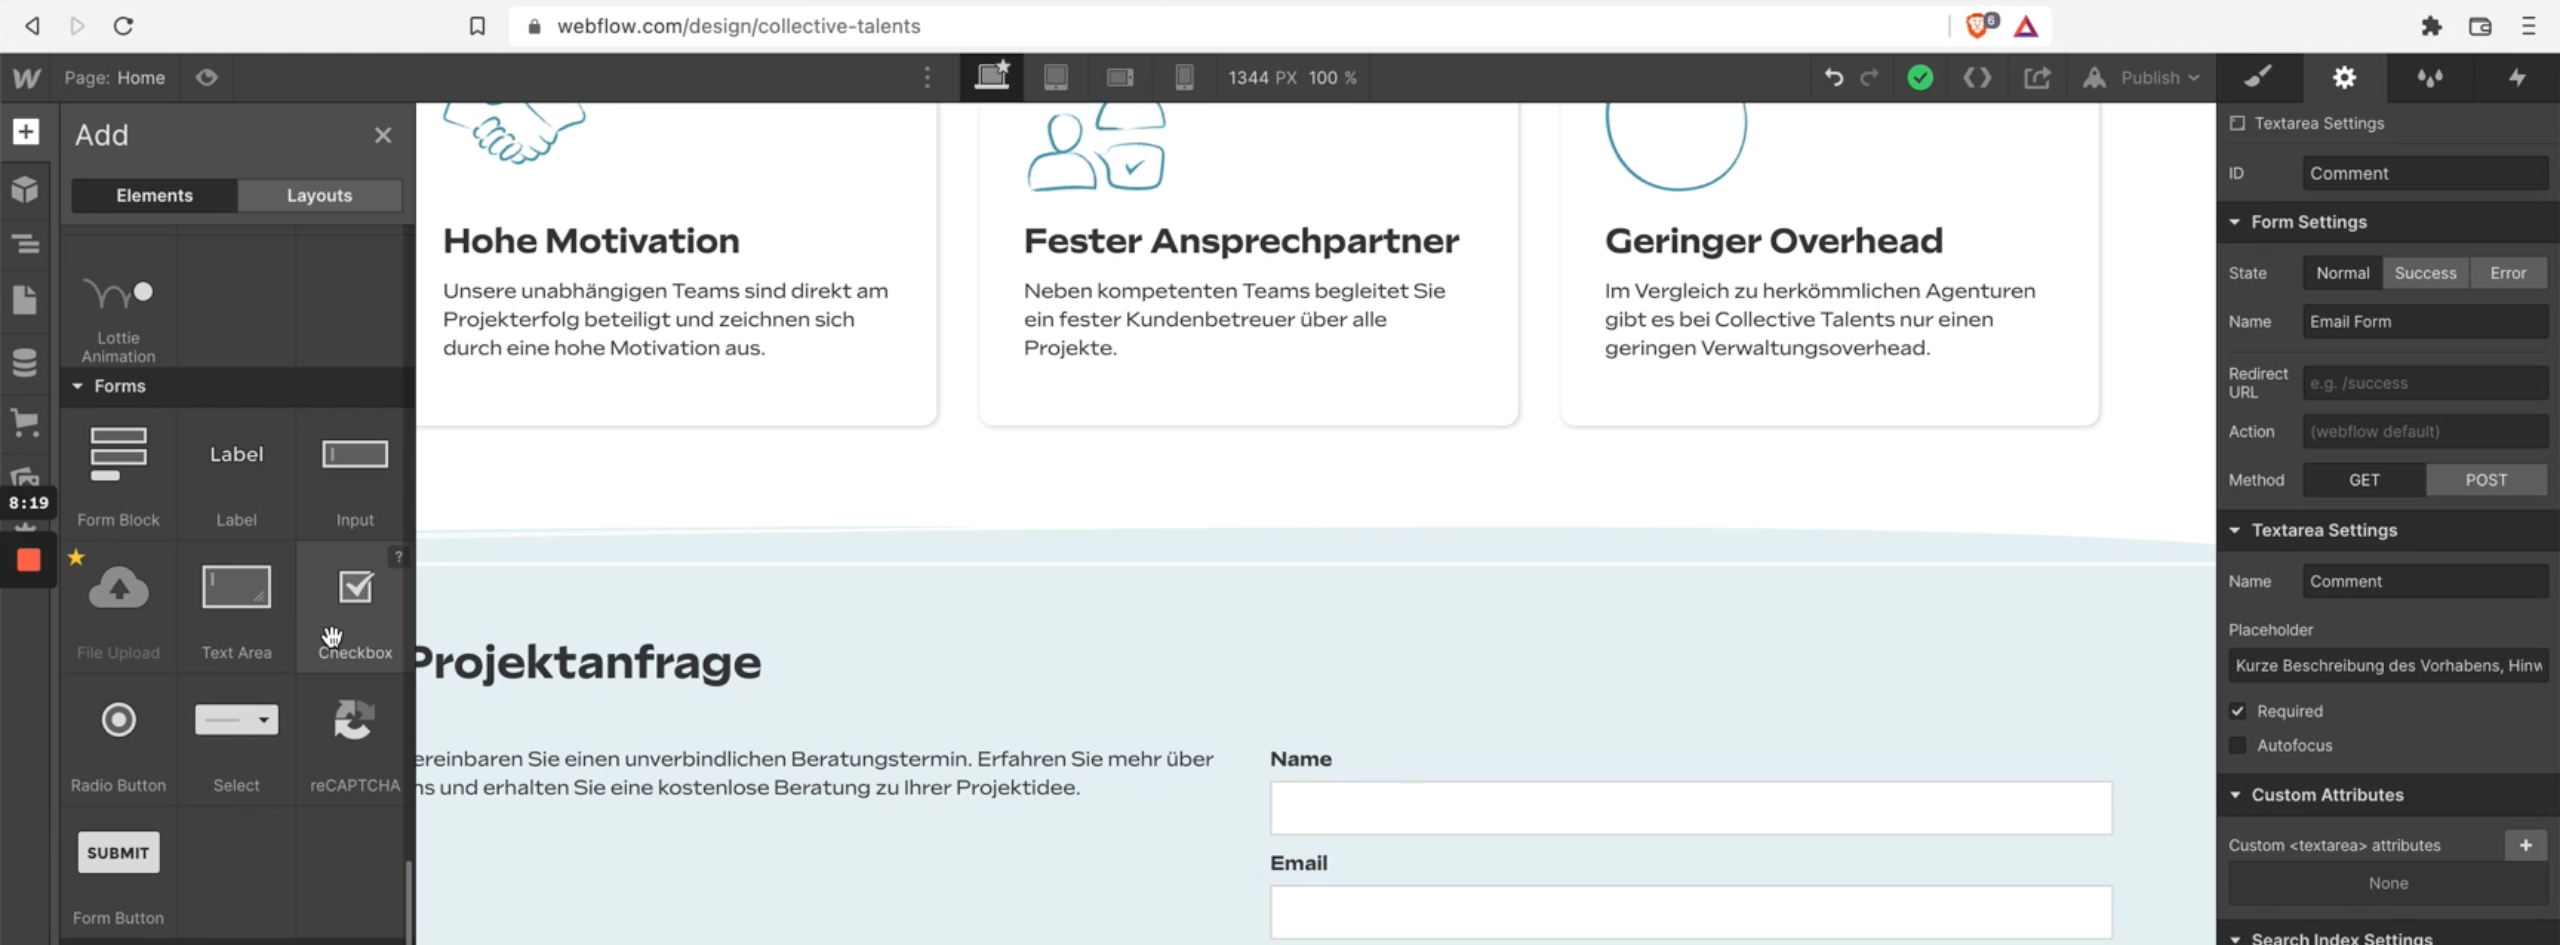Screen dimensions: 2560x945
Task: Add a Form Button element
Action: tap(118, 874)
